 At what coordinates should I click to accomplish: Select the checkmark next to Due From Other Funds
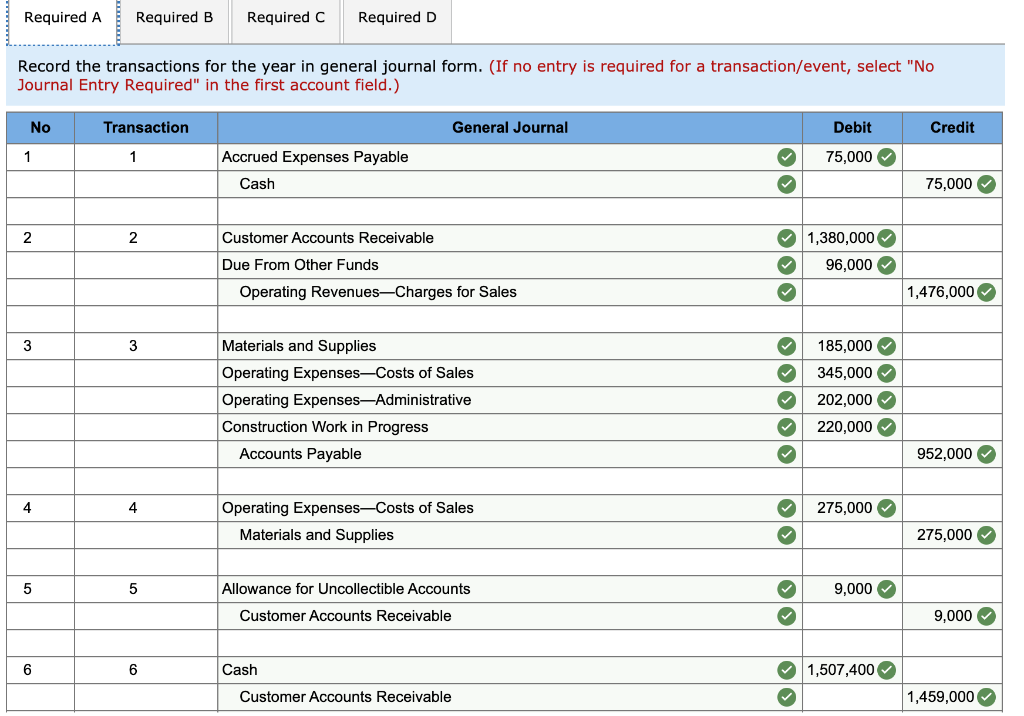[x=787, y=265]
